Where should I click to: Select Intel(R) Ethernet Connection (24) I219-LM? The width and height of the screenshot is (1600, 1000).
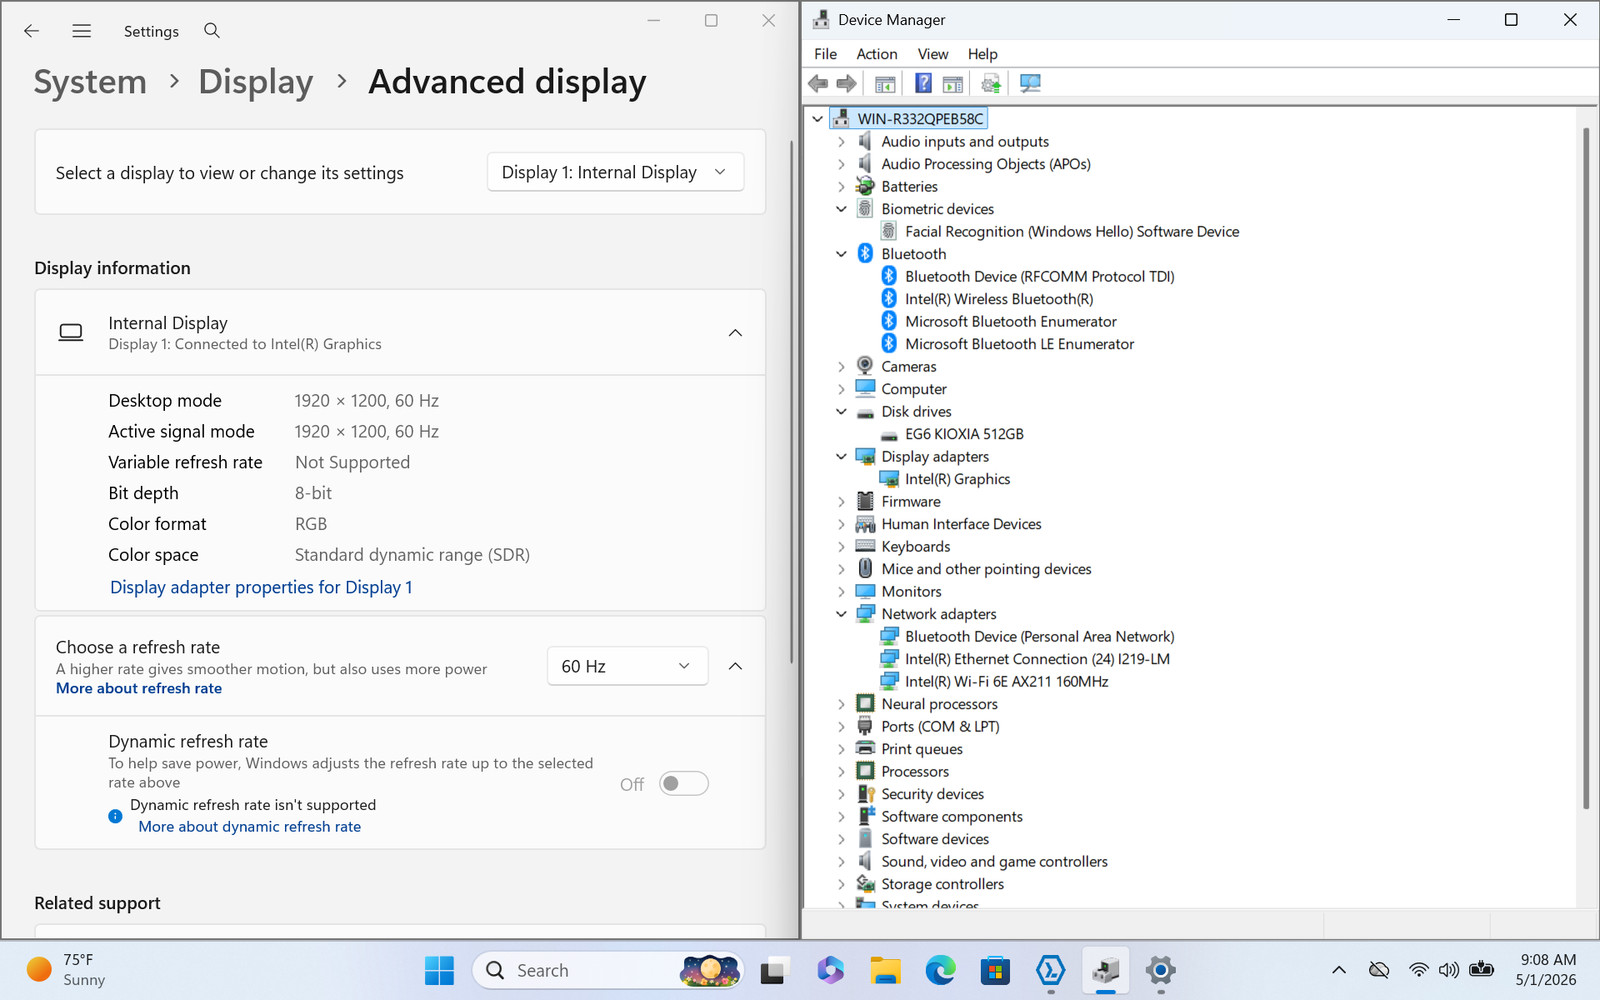(1037, 659)
